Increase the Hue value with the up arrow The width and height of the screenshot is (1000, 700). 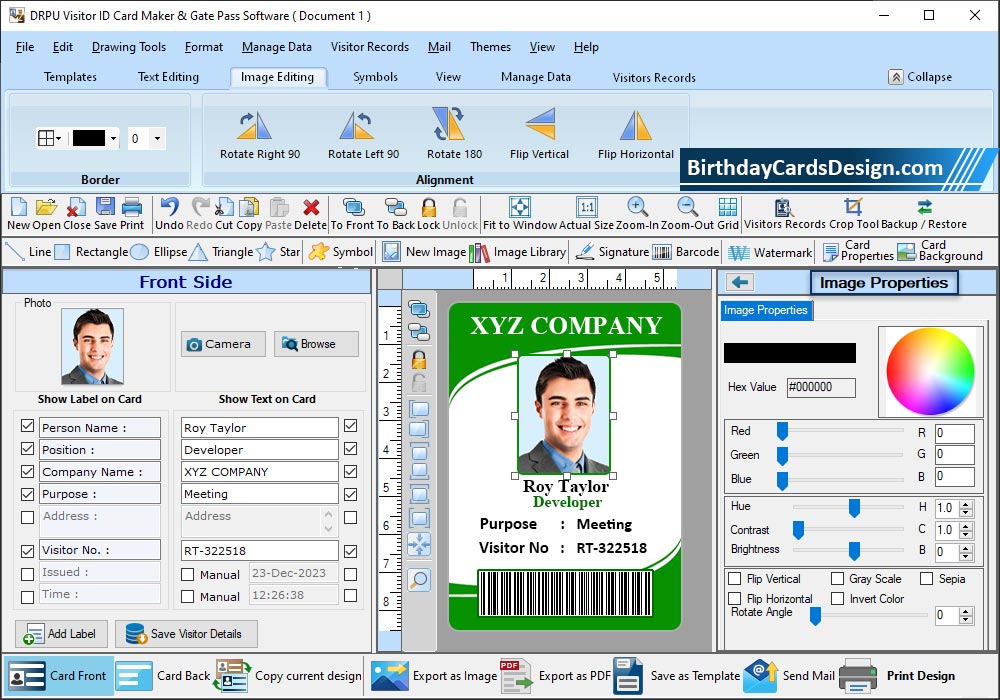(x=966, y=504)
